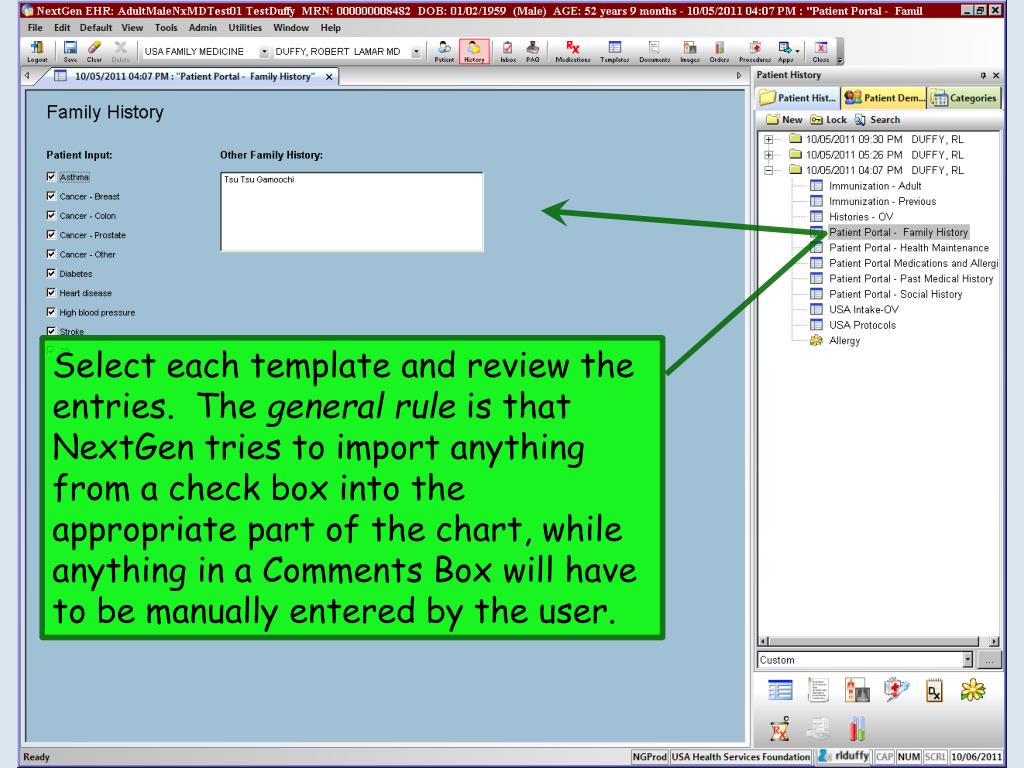Open the DUFFY, ROBERT LAMAR MD dropdown
This screenshot has width=1024, height=768.
pos(415,52)
